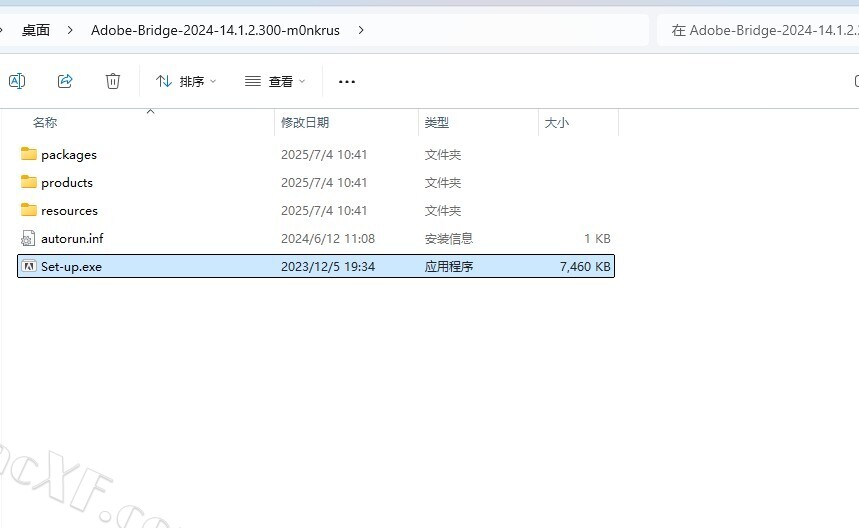Sort by 修改日期 column header

[305, 123]
